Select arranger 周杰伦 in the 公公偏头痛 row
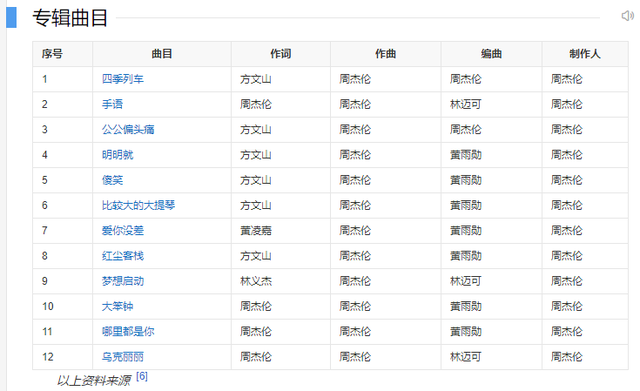The height and width of the screenshot is (391, 640). [466, 129]
